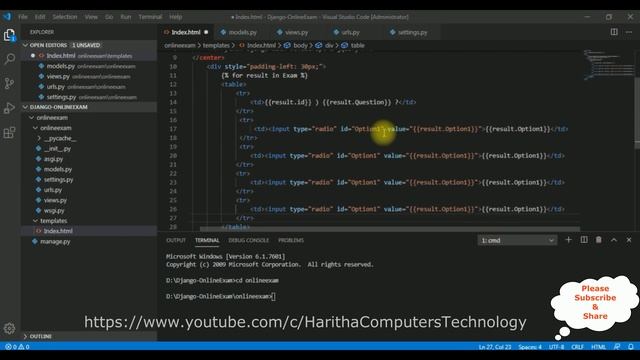Kill terminal with trash icon
The height and width of the screenshot is (360, 640).
point(599,240)
